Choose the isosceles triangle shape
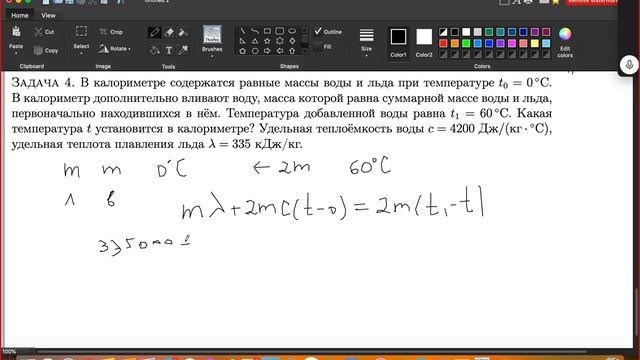Screen dimensions: 640x360 point(255,41)
